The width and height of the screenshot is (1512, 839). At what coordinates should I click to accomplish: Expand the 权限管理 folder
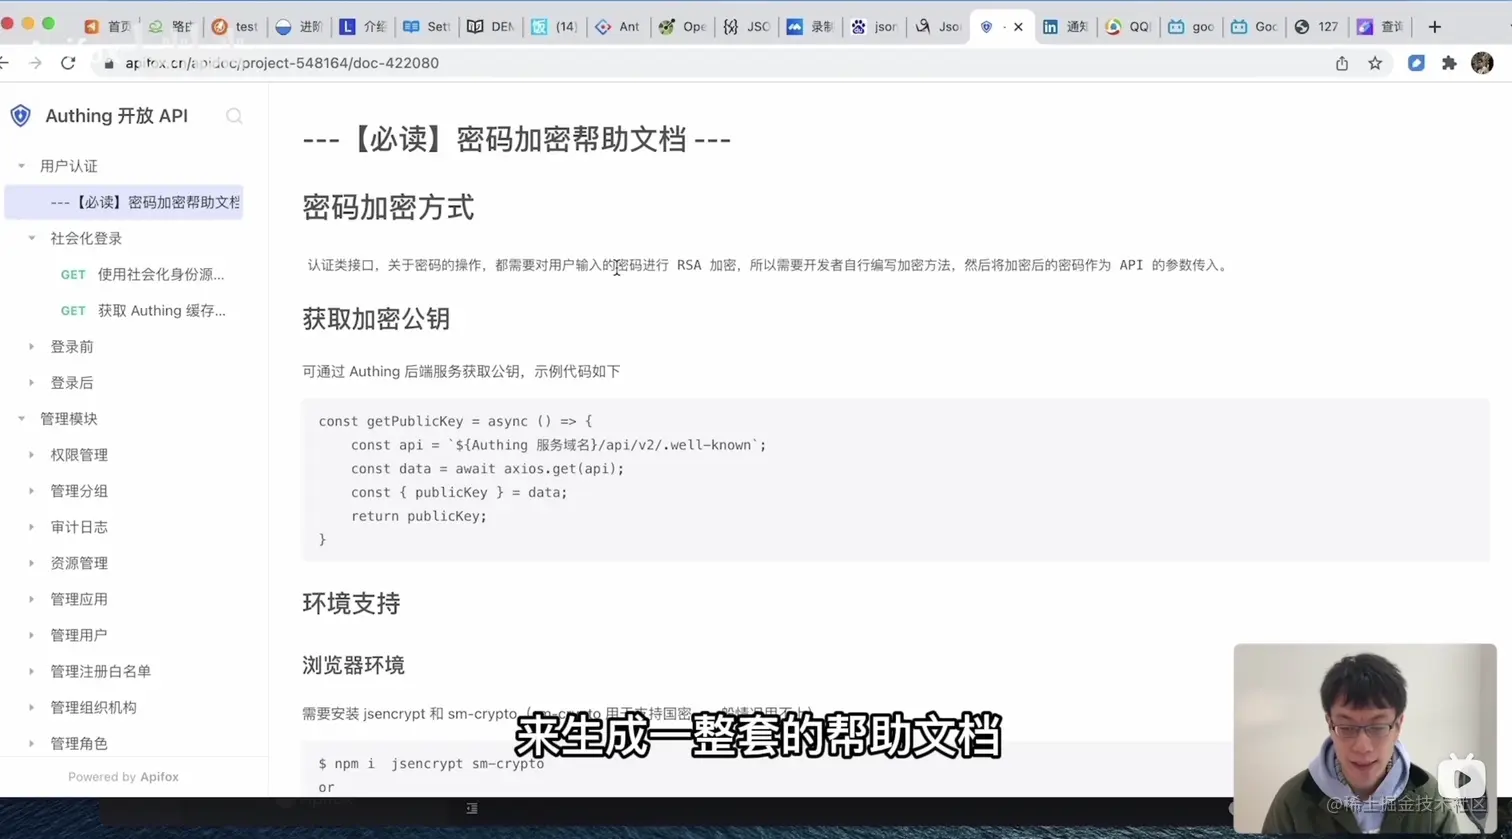tap(32, 455)
